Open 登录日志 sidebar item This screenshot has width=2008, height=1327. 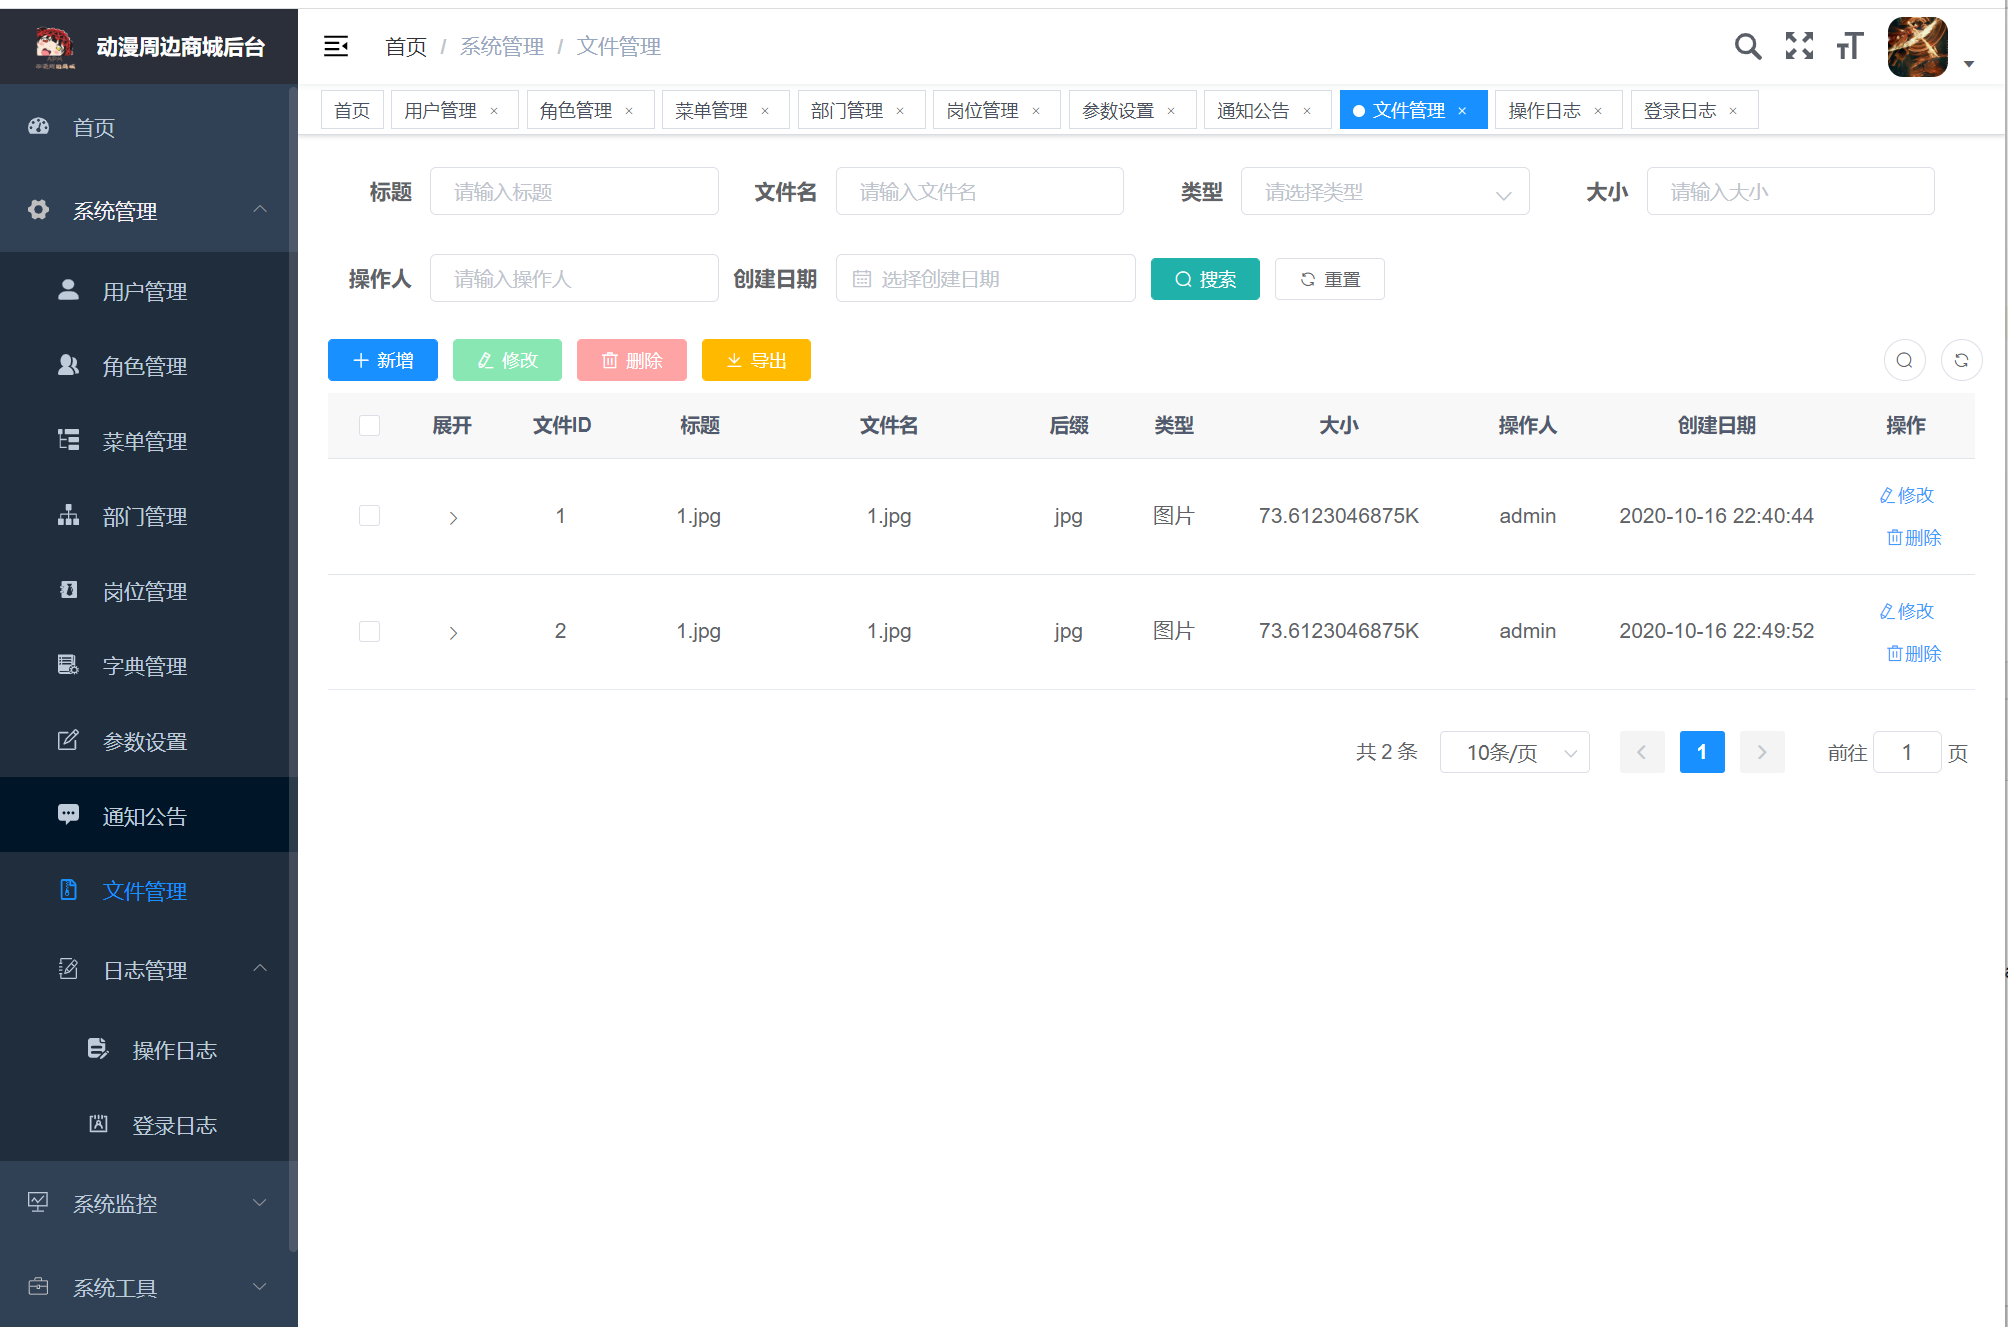(174, 1125)
